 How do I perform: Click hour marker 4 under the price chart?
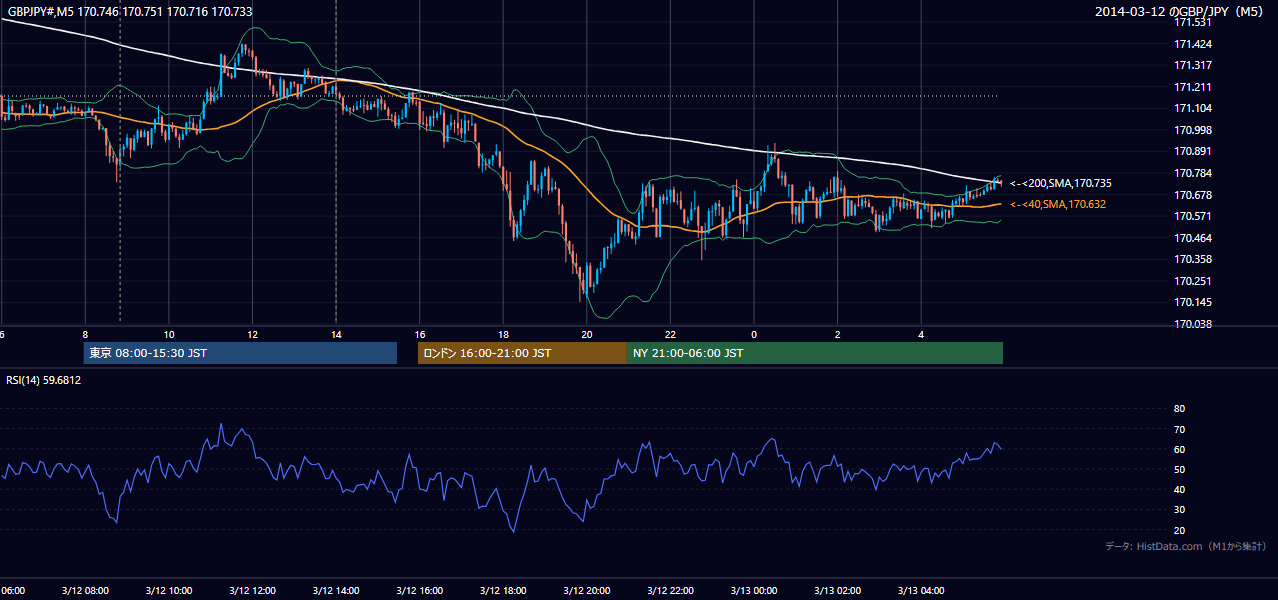921,334
